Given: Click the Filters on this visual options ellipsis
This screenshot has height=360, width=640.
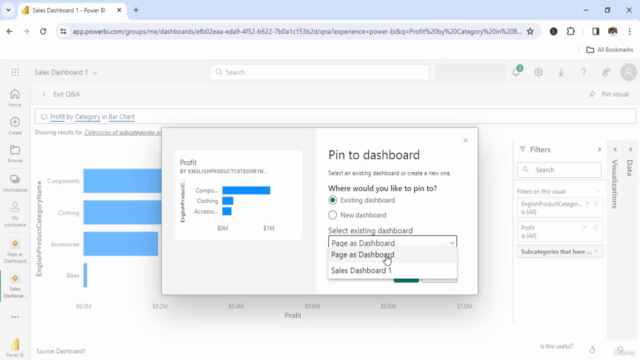Looking at the screenshot, I should click(599, 191).
